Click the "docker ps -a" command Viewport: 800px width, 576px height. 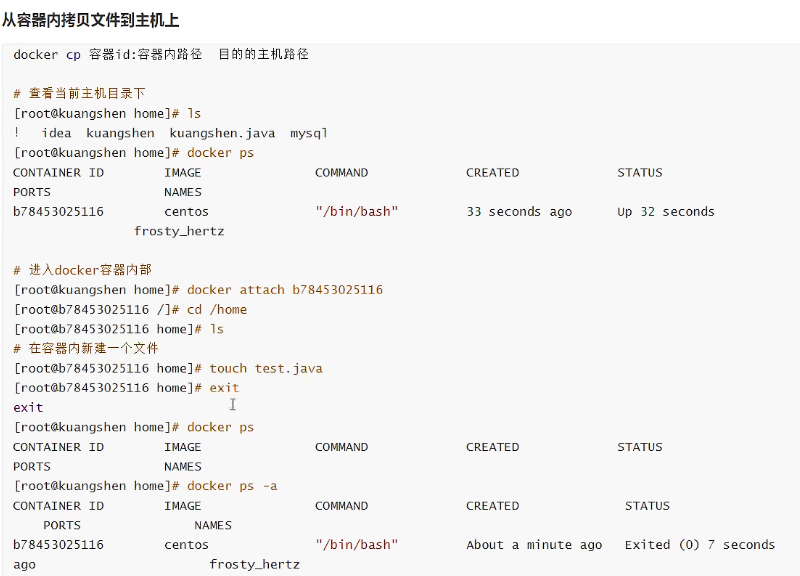232,486
